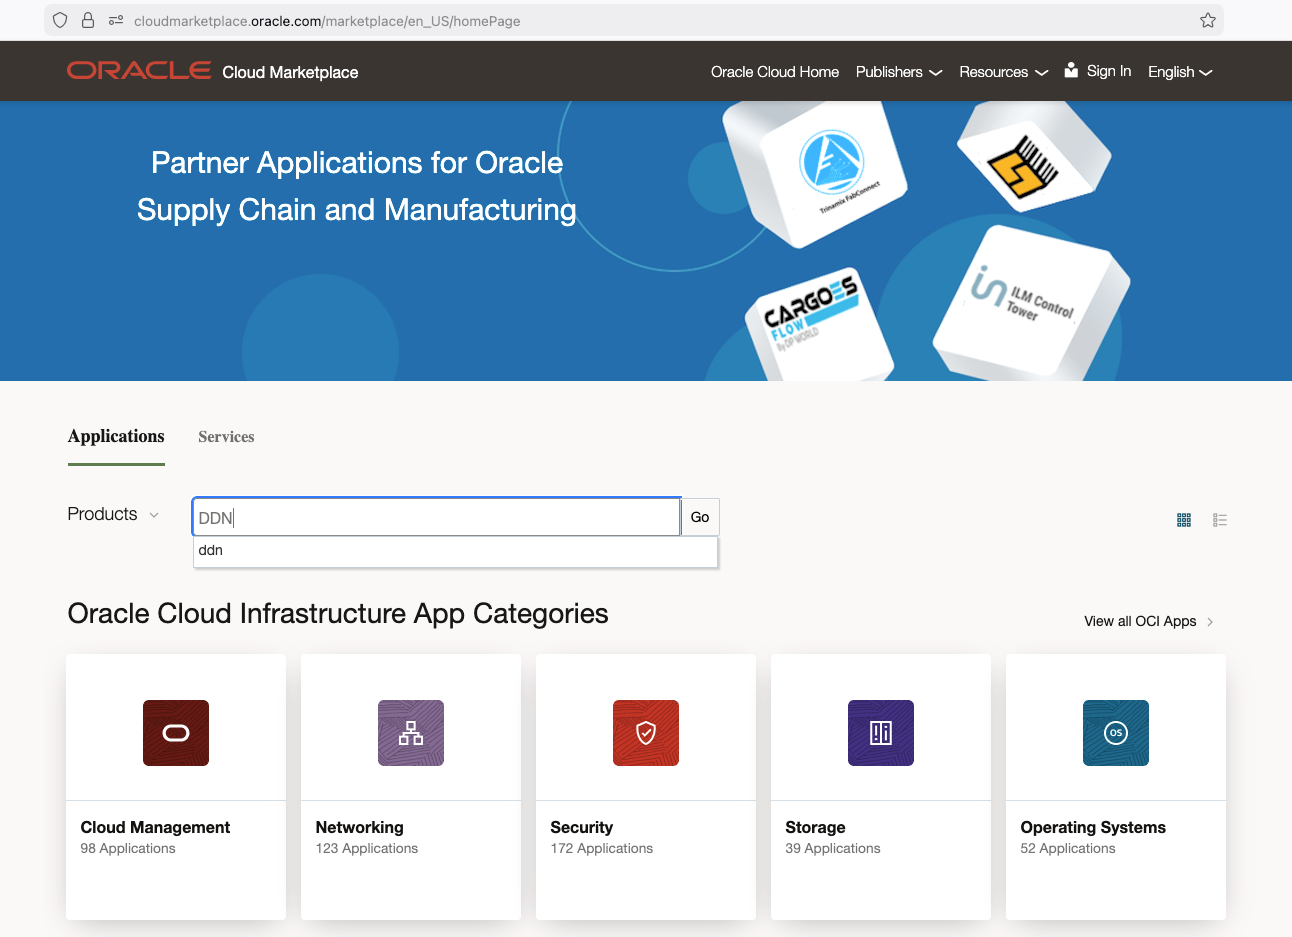
Task: Open the Publishers dropdown
Action: click(x=898, y=71)
